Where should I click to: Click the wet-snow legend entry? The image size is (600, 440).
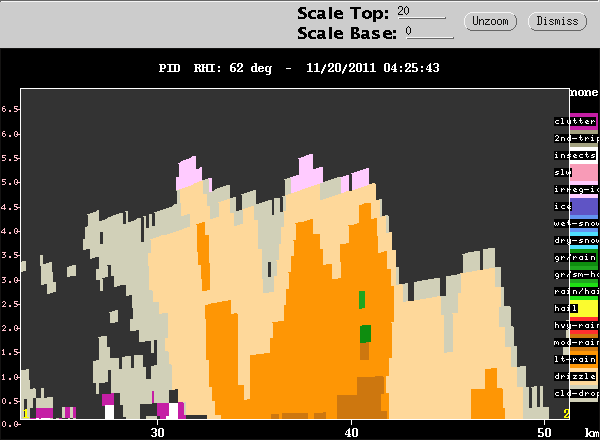[x=576, y=223]
